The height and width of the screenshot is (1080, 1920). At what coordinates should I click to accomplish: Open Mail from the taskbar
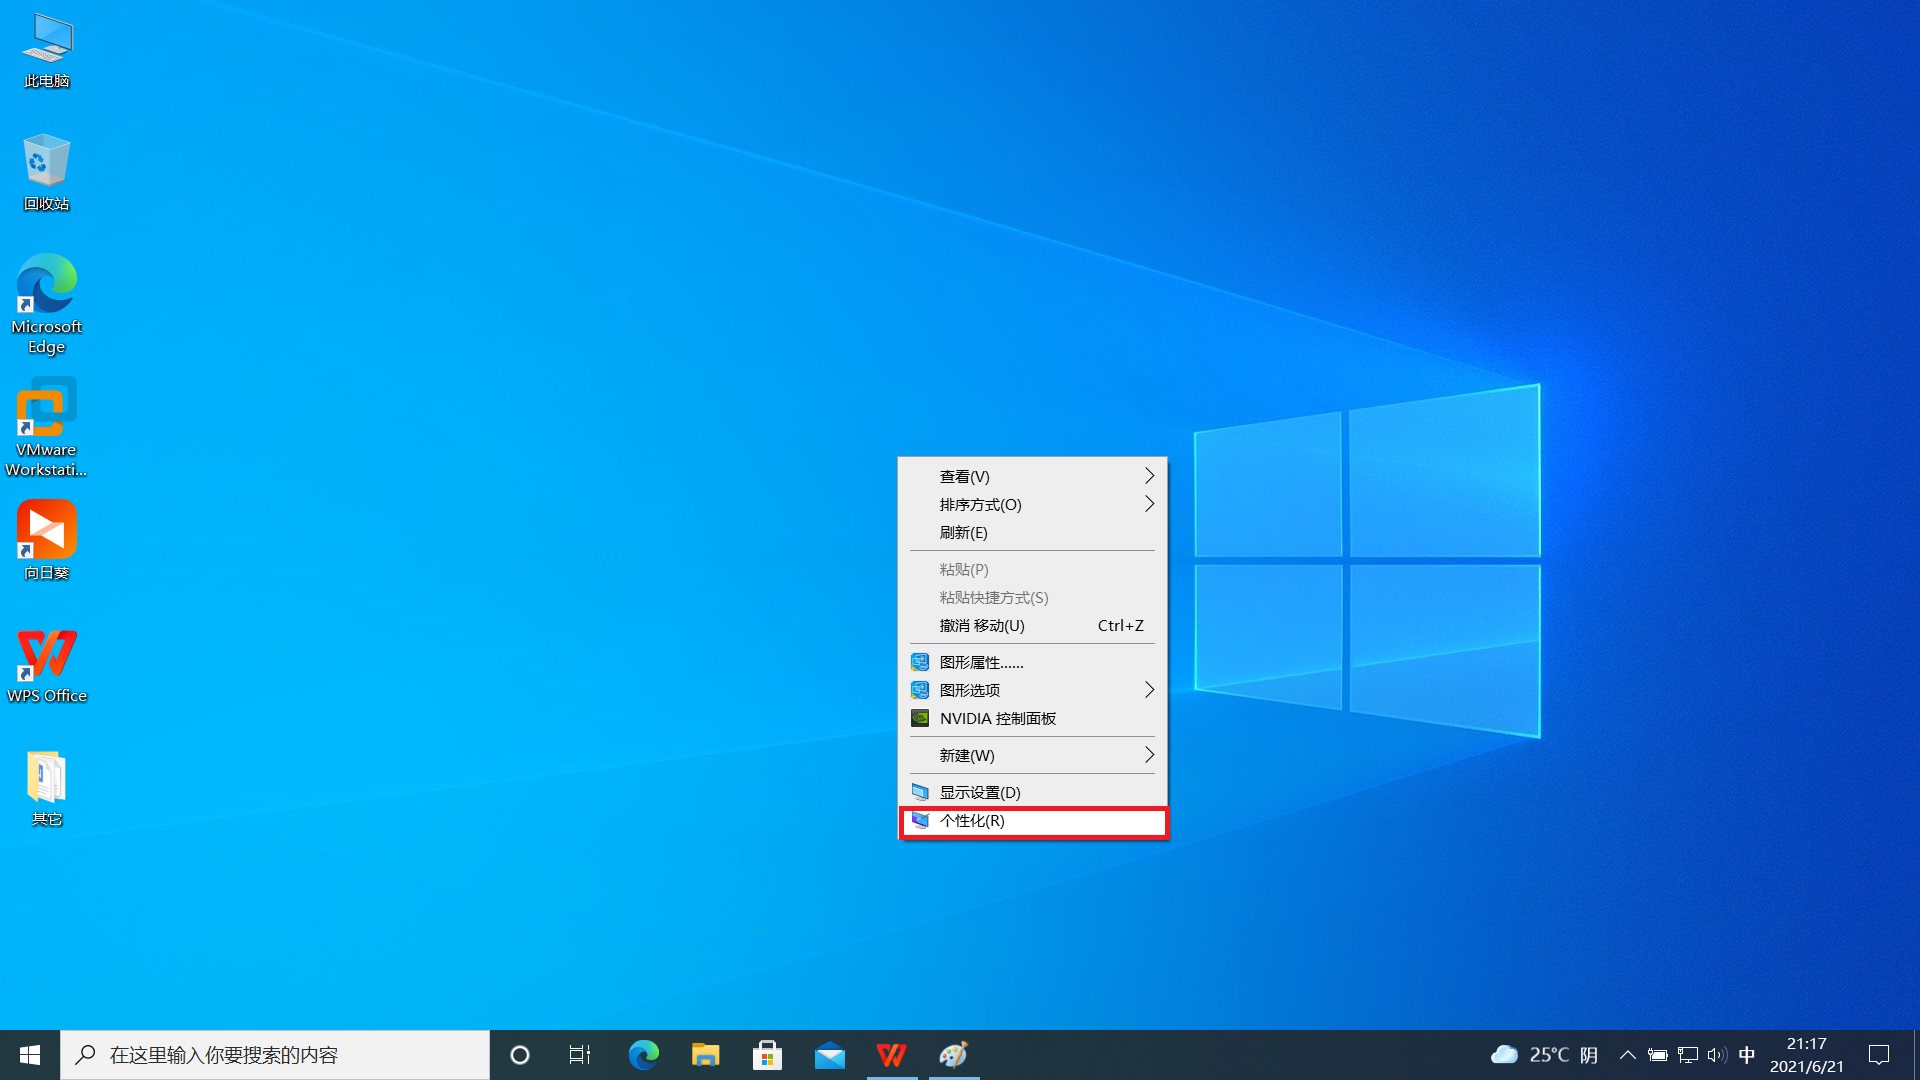pos(829,1054)
